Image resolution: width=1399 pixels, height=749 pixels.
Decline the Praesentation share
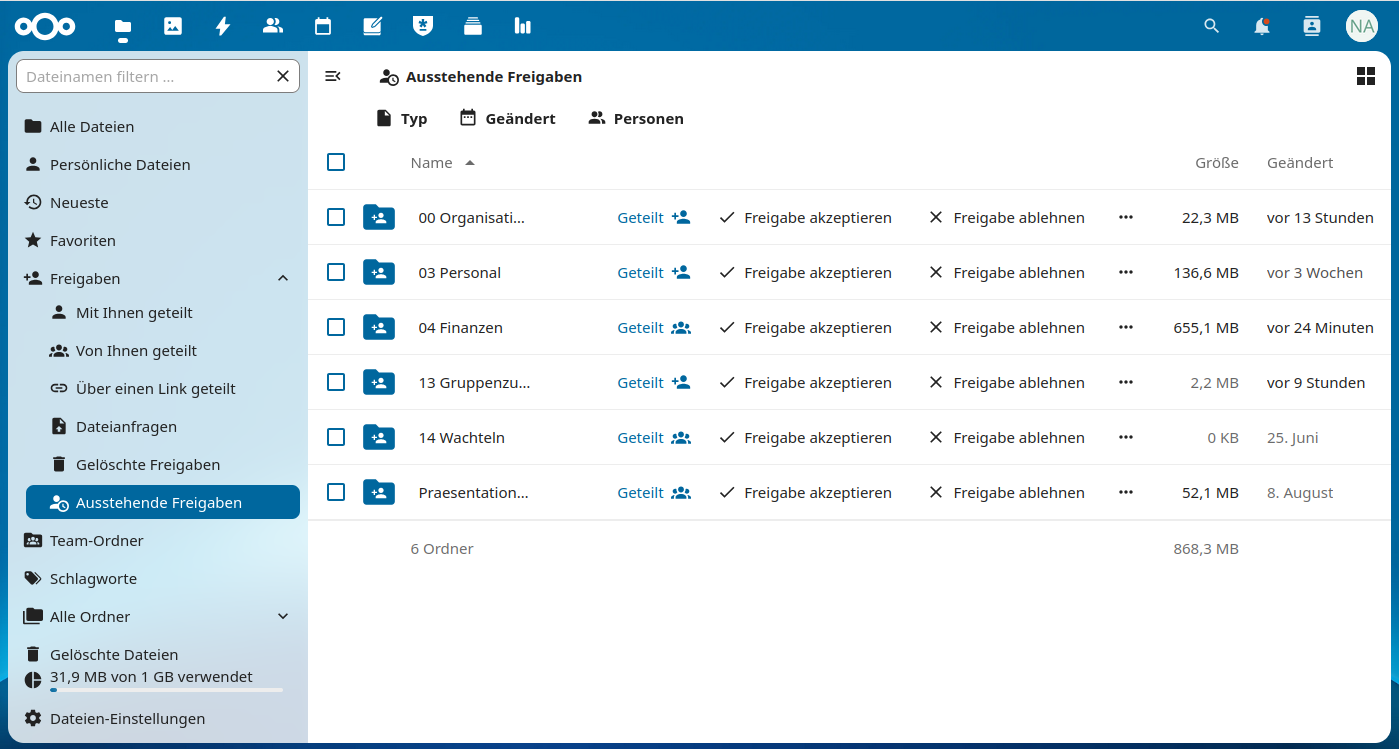[x=1006, y=492]
